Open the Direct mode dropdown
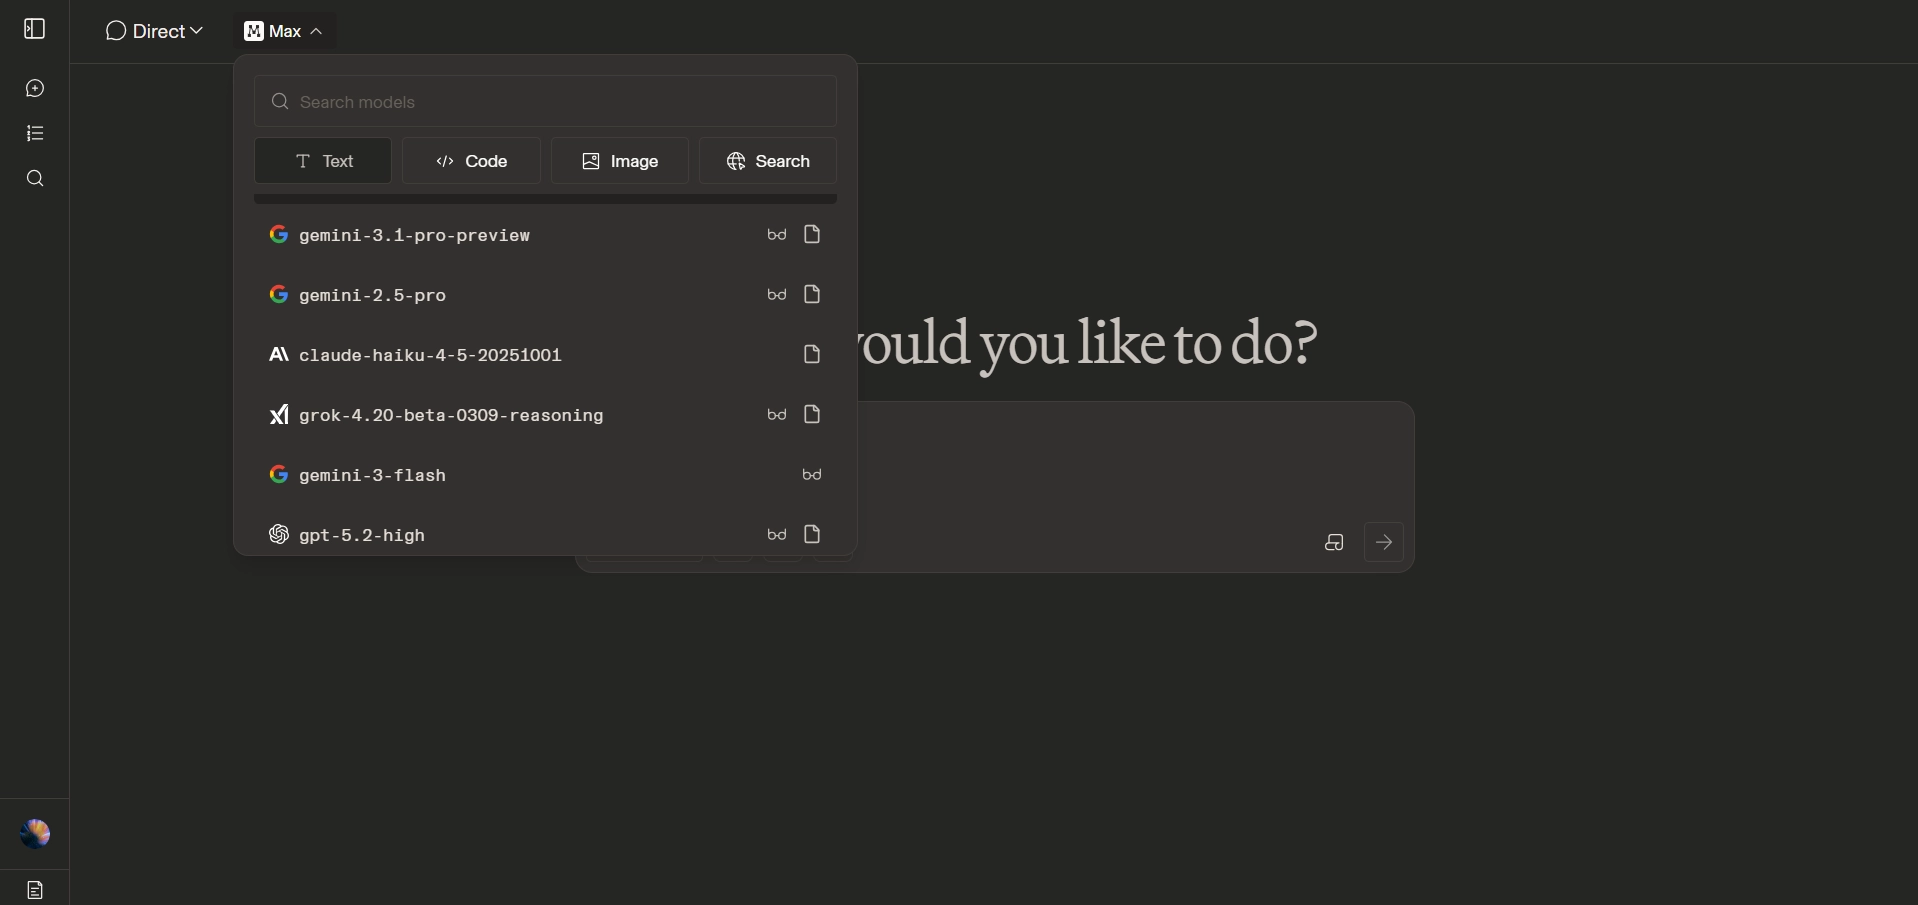 click(154, 32)
